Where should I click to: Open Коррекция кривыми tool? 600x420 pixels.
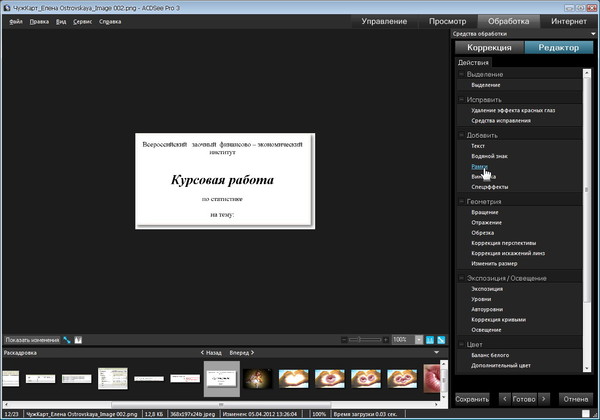[x=499, y=319]
